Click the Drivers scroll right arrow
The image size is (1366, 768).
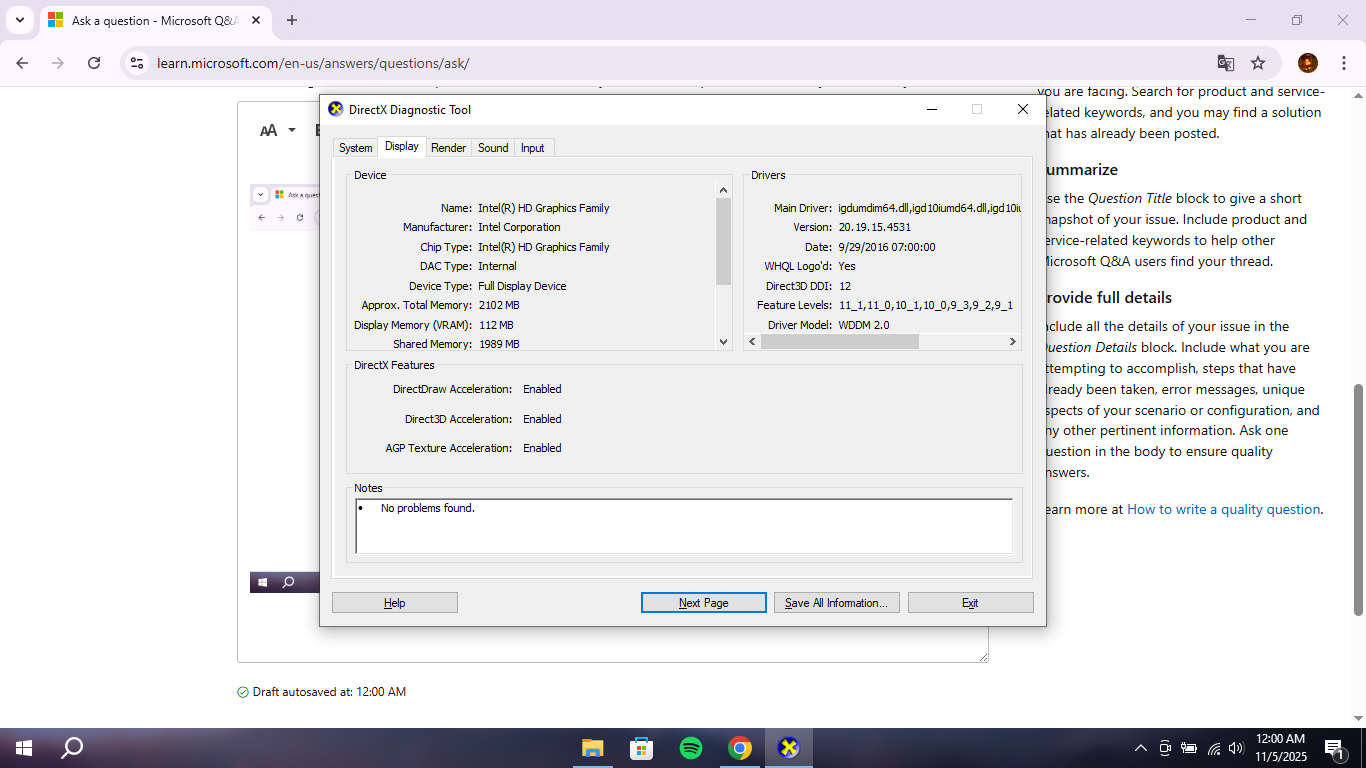point(1012,341)
